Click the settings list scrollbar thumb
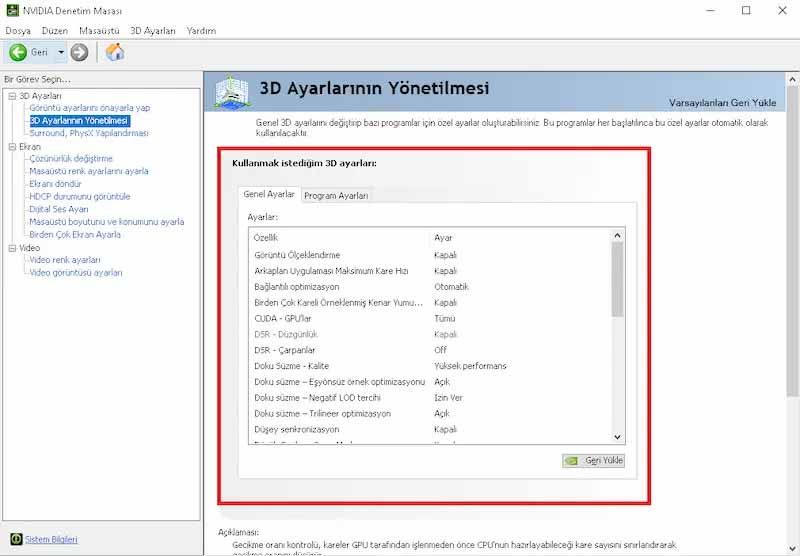 pos(617,280)
